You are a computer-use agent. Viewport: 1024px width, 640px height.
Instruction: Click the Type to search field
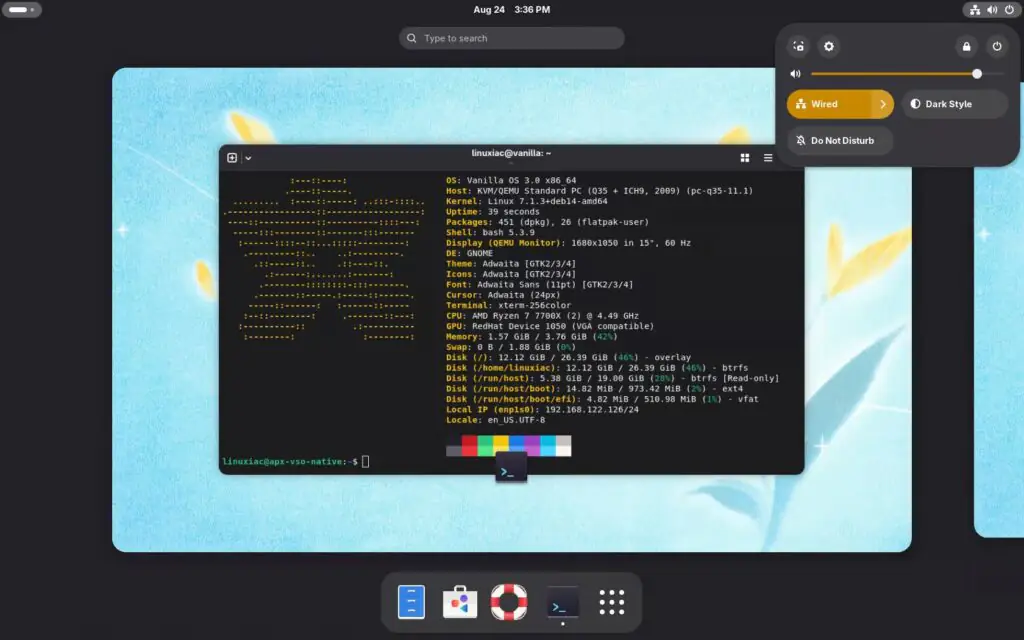pos(511,38)
